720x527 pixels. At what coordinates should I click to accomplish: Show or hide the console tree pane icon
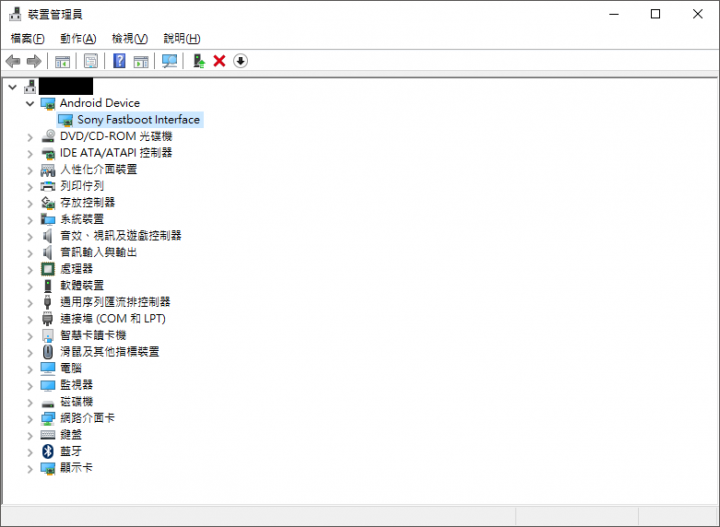click(x=62, y=61)
